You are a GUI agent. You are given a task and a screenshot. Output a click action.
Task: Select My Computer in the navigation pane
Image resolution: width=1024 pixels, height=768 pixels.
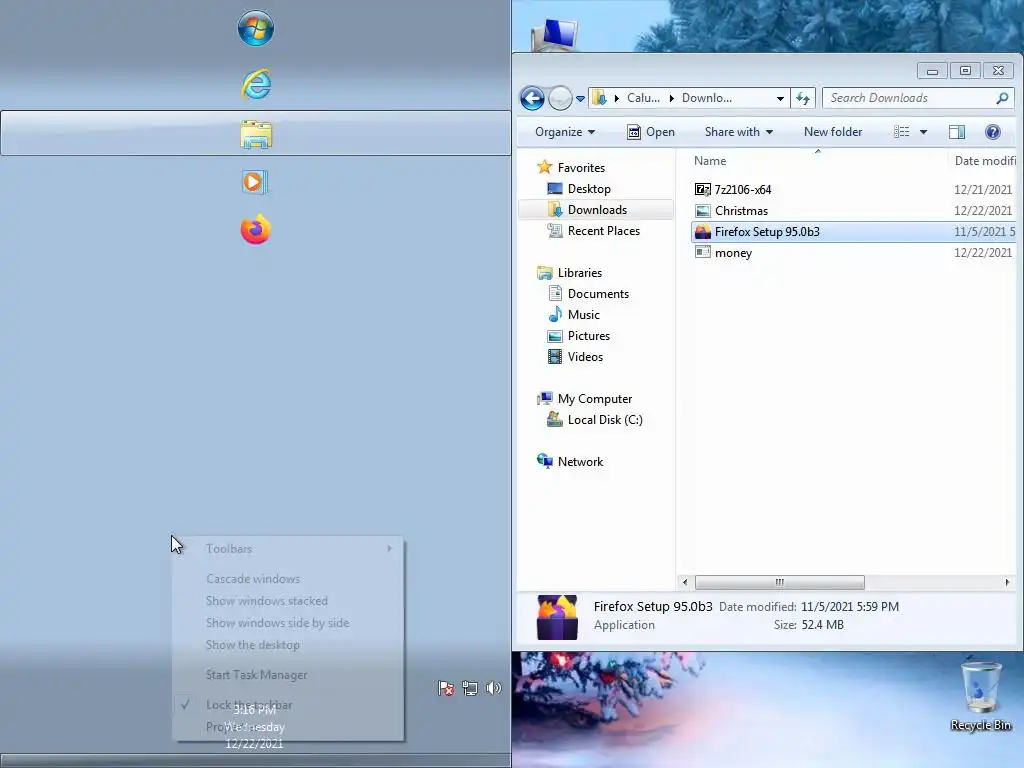594,399
